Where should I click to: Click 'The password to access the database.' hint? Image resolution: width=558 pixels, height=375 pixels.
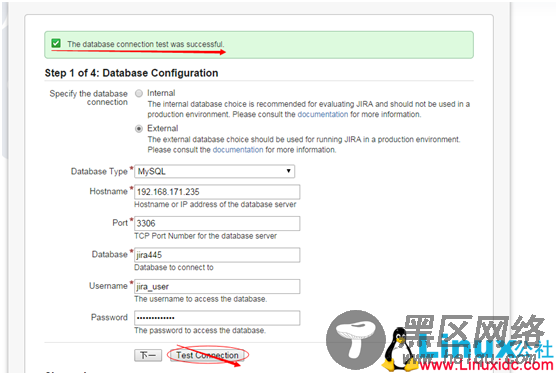click(x=200, y=331)
